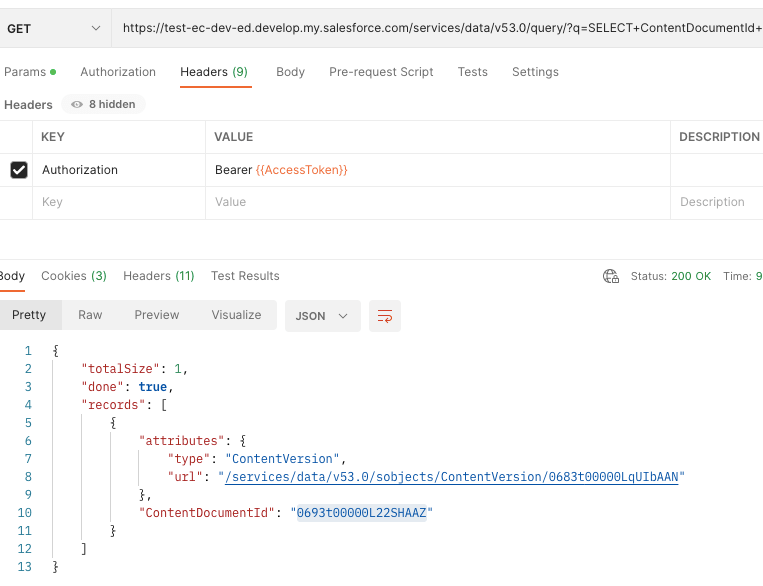Click the "ContentDocumentId" key in response
Image resolution: width=763 pixels, height=586 pixels.
pyautogui.click(x=206, y=513)
